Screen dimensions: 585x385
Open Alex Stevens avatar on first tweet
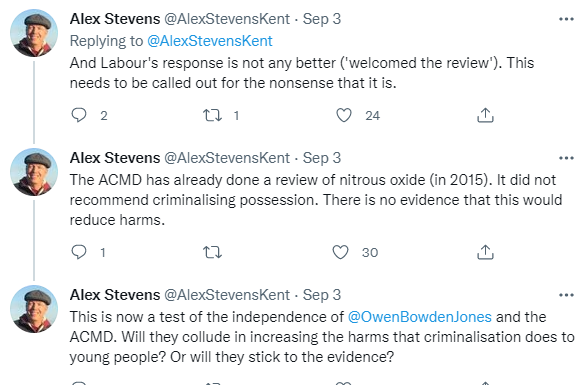pos(34,33)
